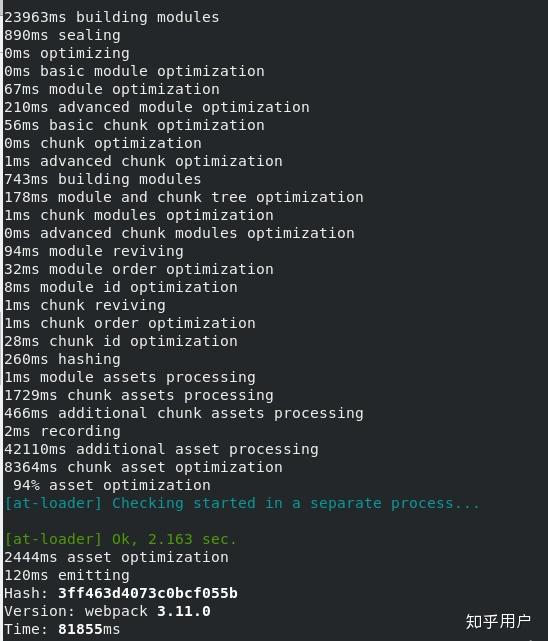Click the 743ms building modules line
The height and width of the screenshot is (641, 548).
click(103, 179)
